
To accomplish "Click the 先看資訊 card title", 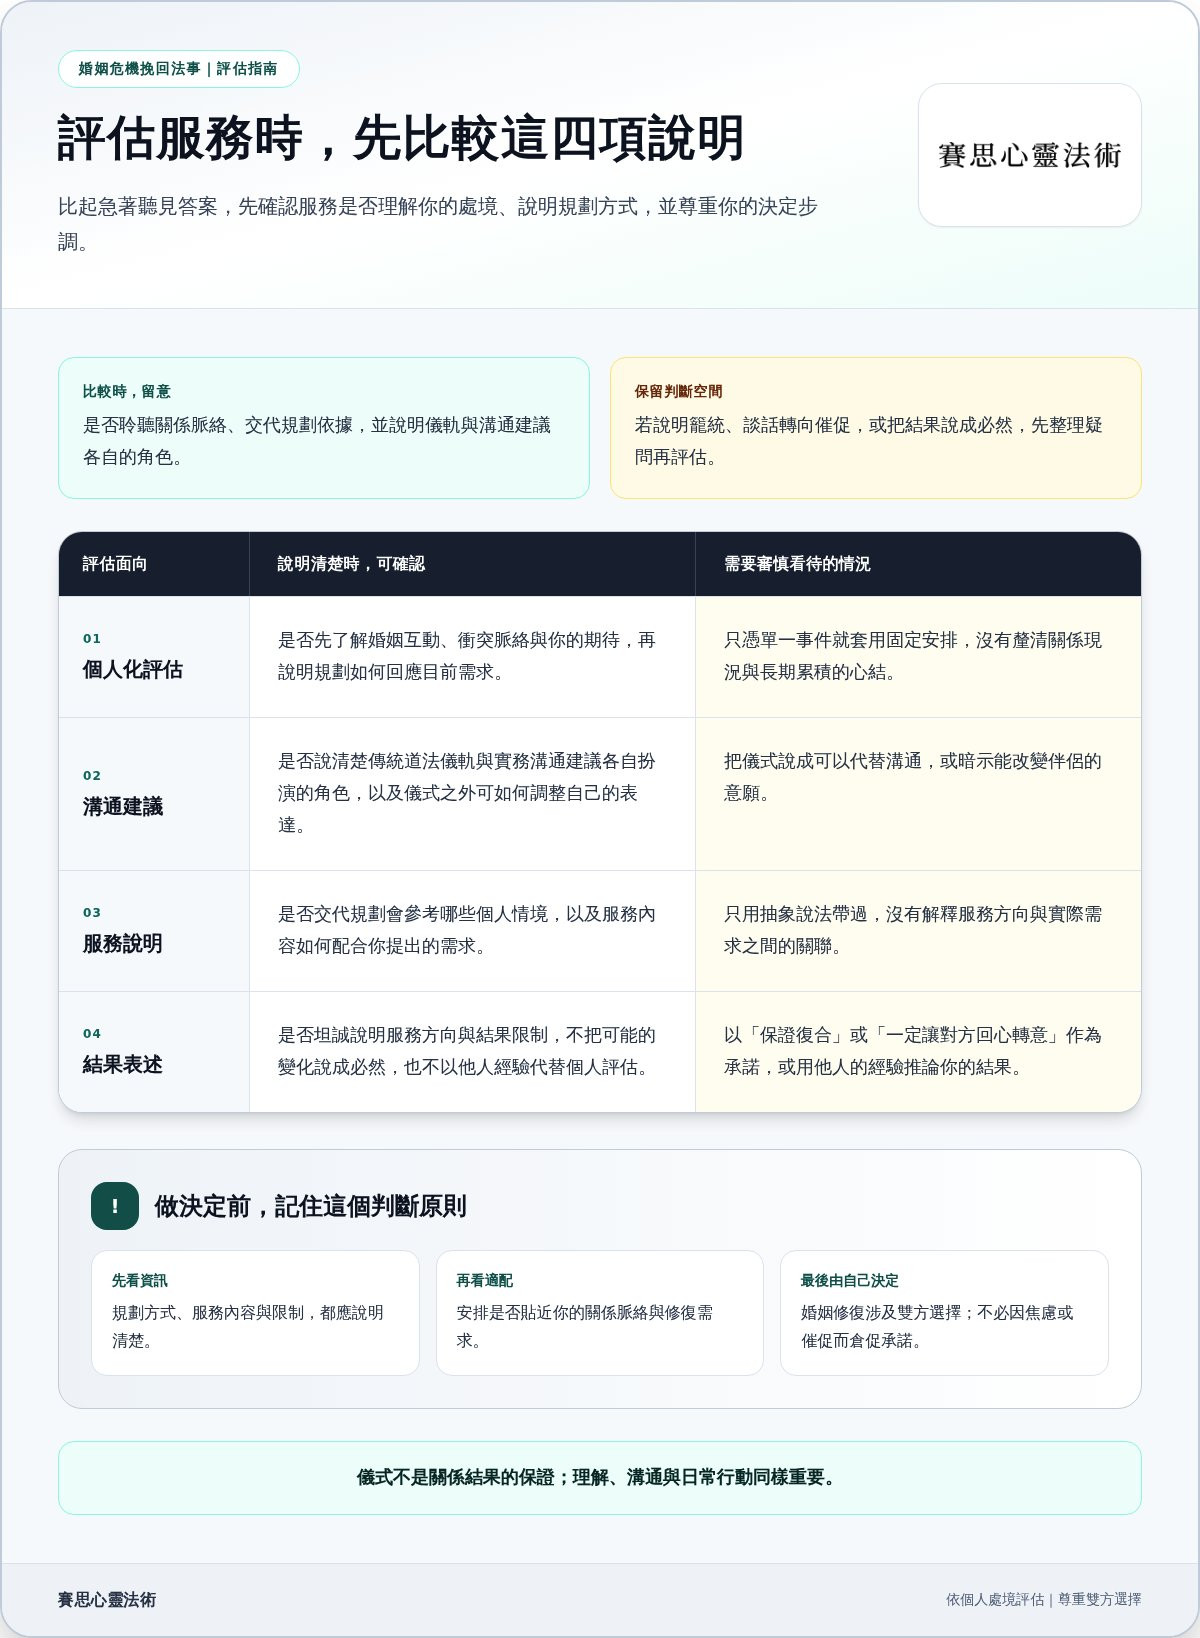I will point(140,1281).
